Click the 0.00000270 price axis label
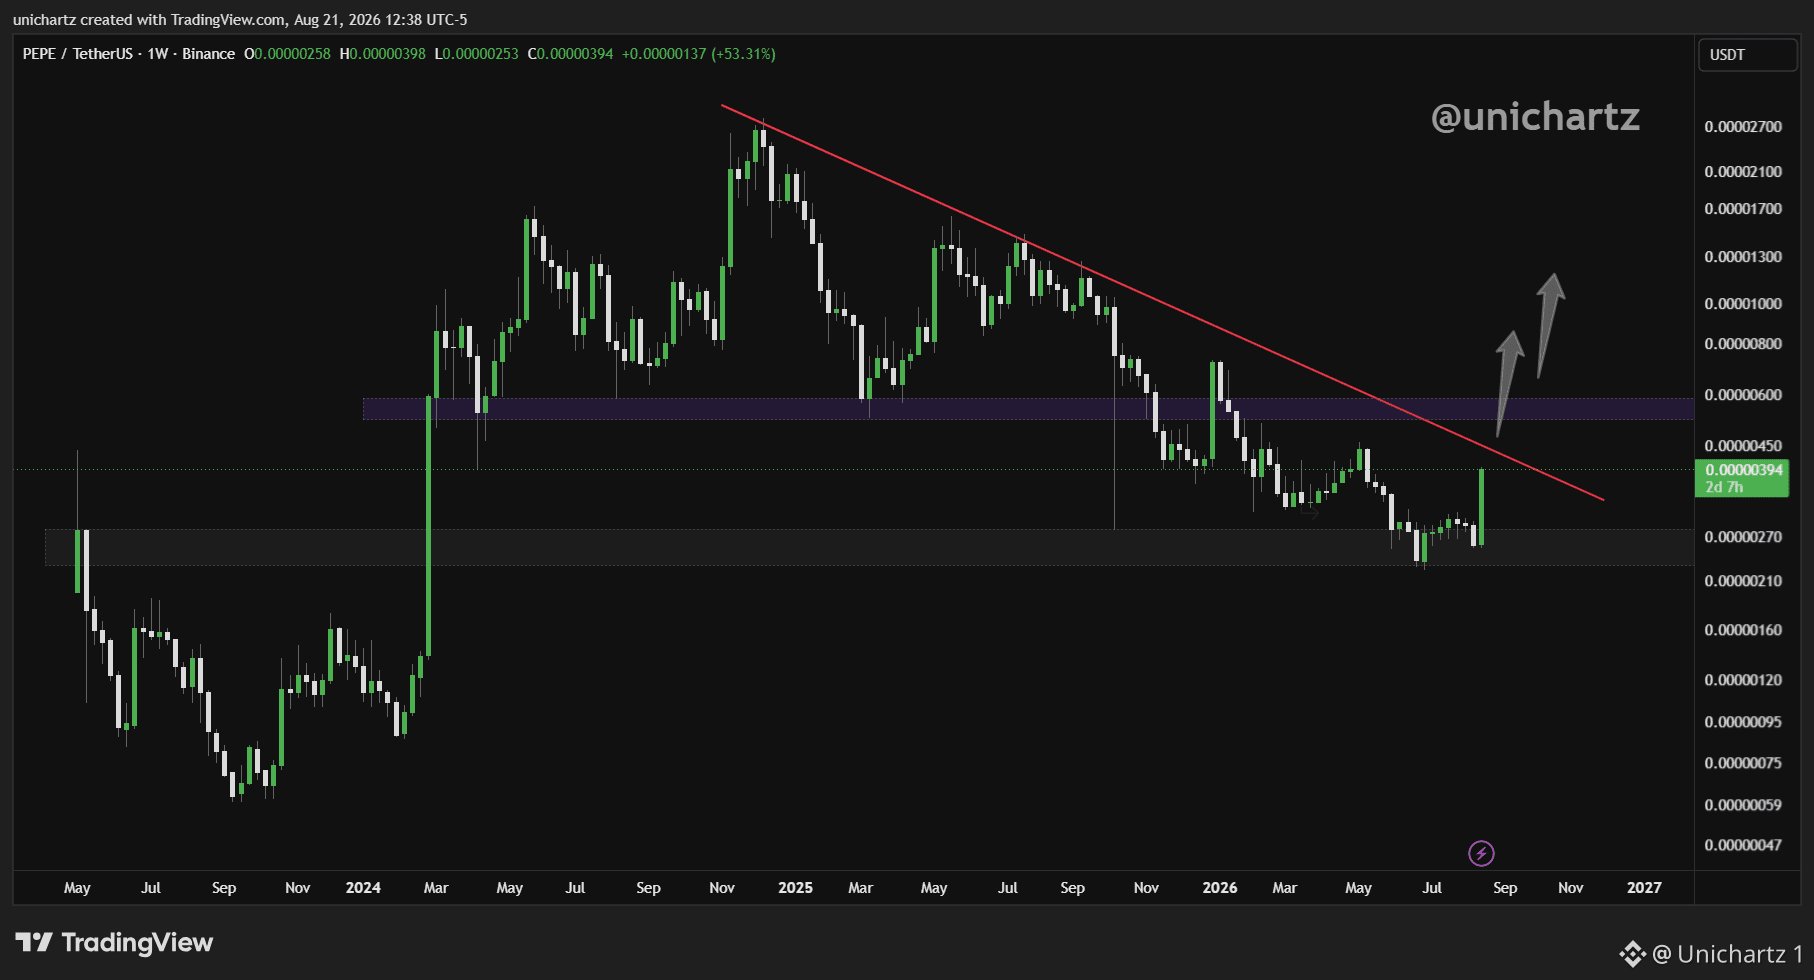The image size is (1814, 980). point(1743,537)
